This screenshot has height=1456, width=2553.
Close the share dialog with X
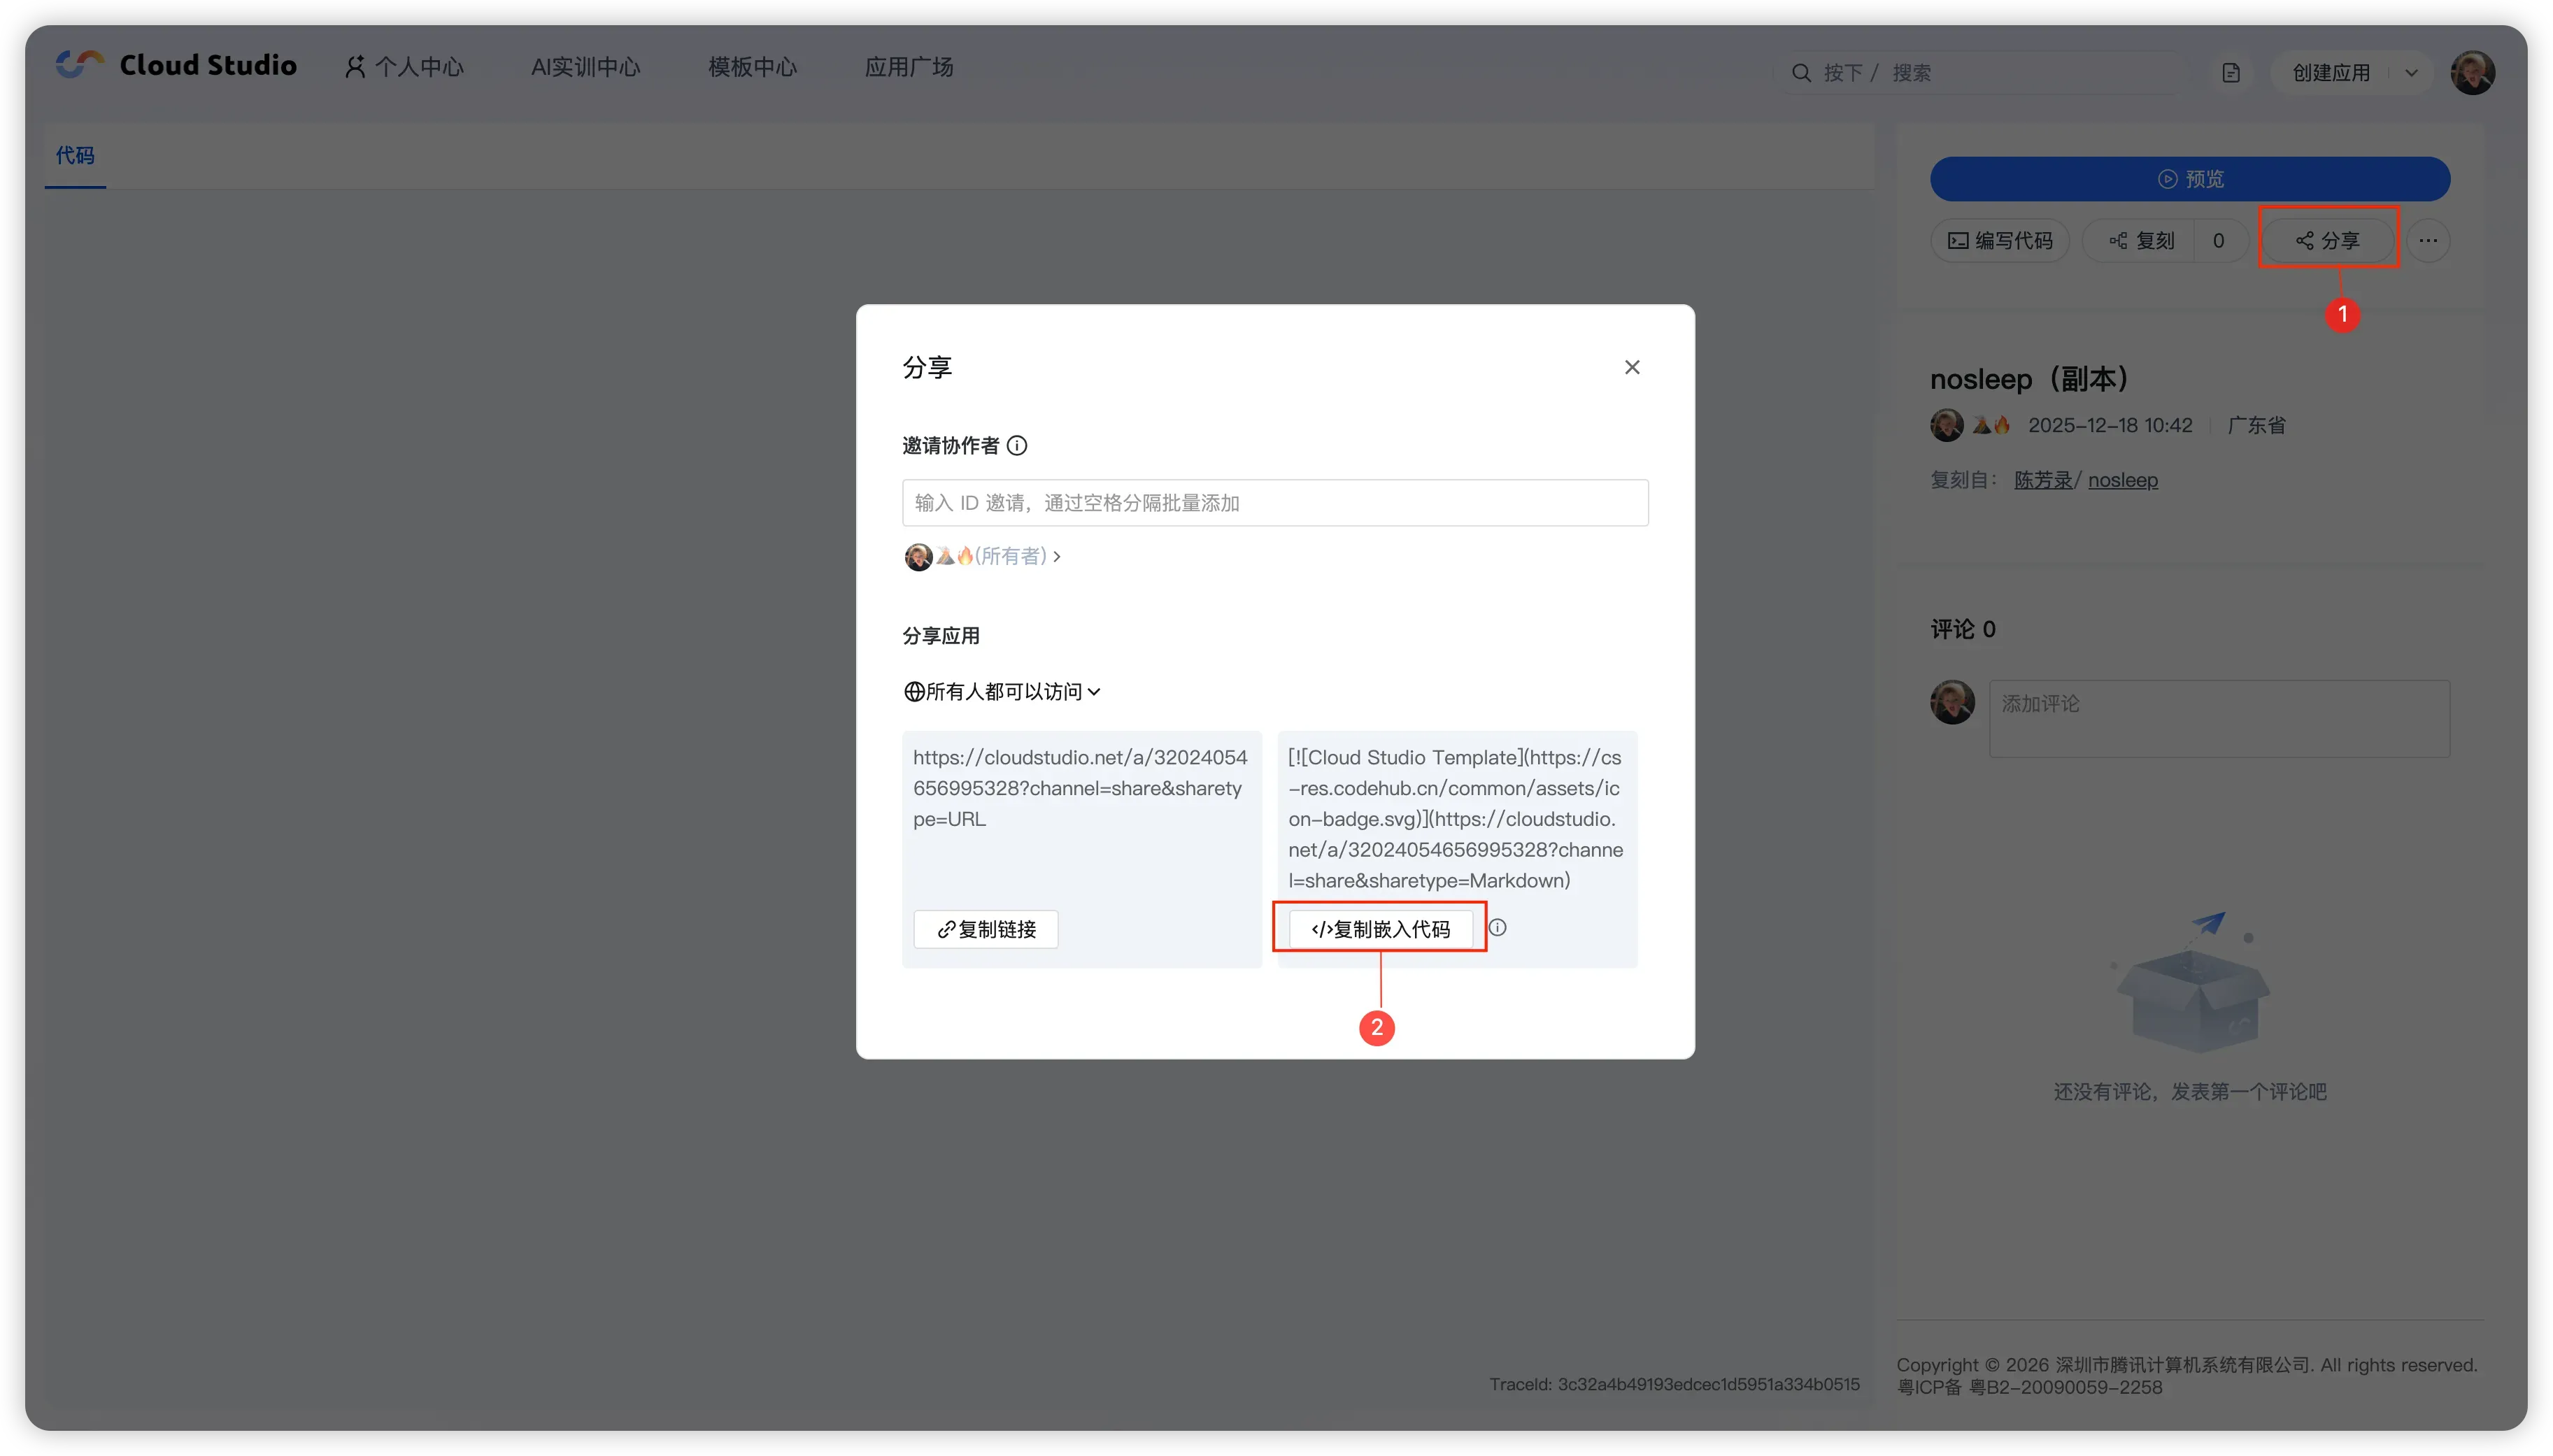coord(1632,367)
